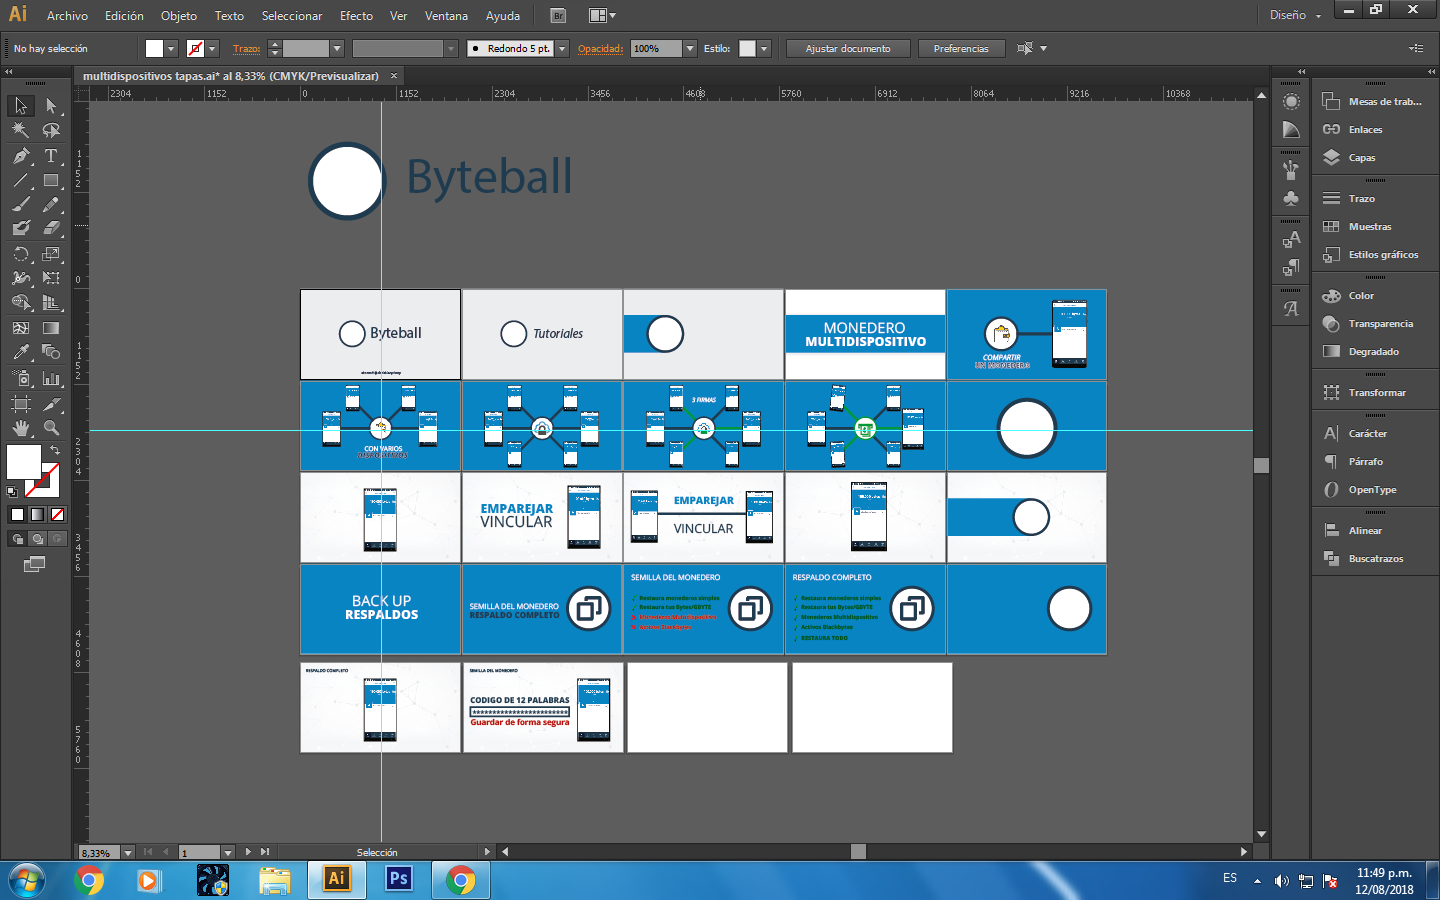Expand the stroke weight dropdown

pos(337,49)
